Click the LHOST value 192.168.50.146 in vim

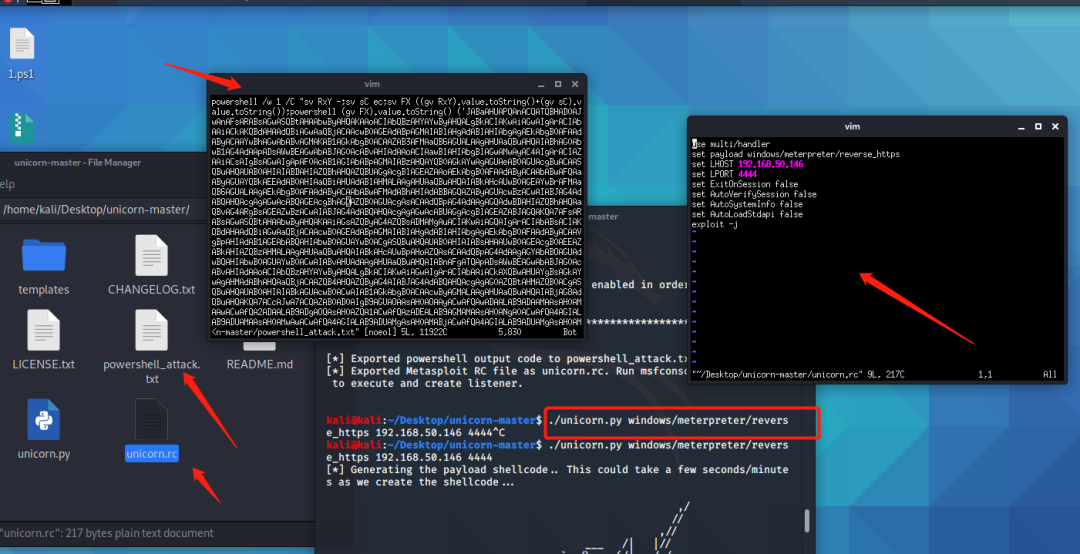[770, 164]
